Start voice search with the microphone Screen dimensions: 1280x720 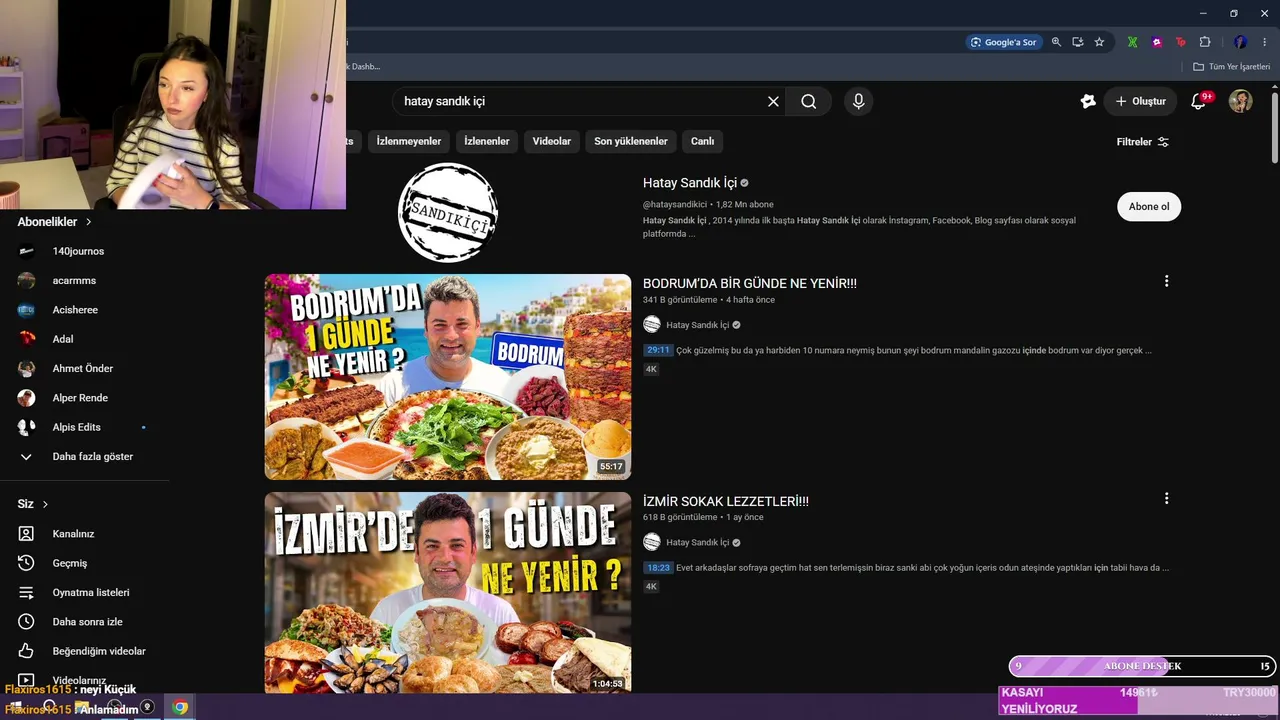(x=858, y=101)
